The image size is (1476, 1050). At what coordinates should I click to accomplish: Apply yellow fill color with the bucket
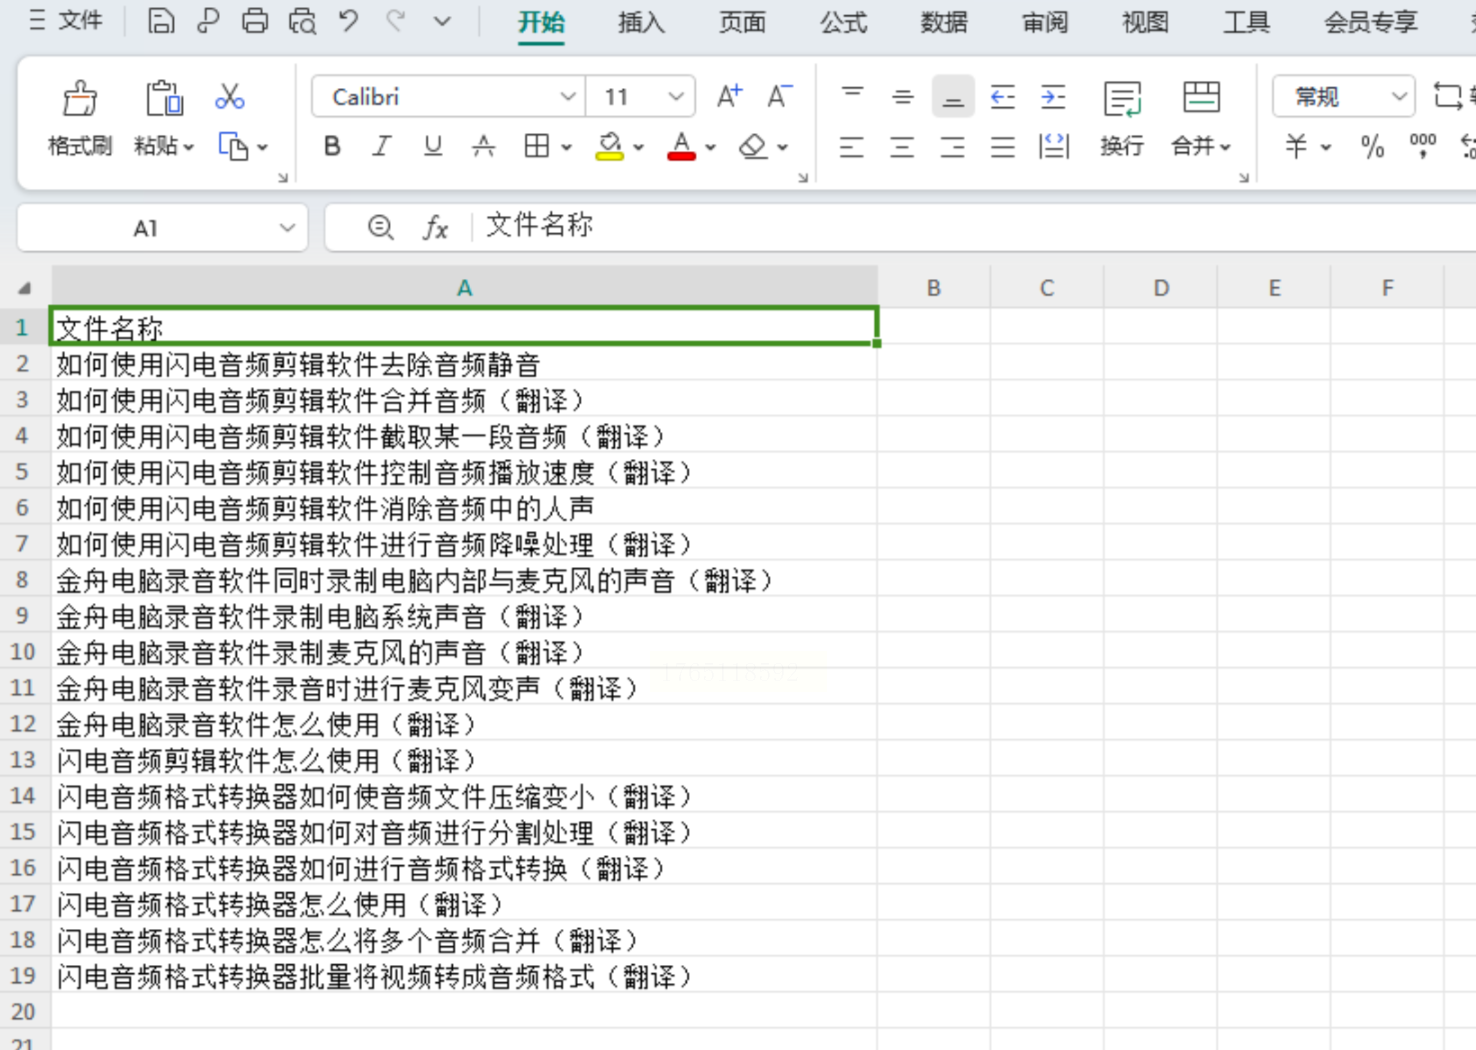point(609,147)
